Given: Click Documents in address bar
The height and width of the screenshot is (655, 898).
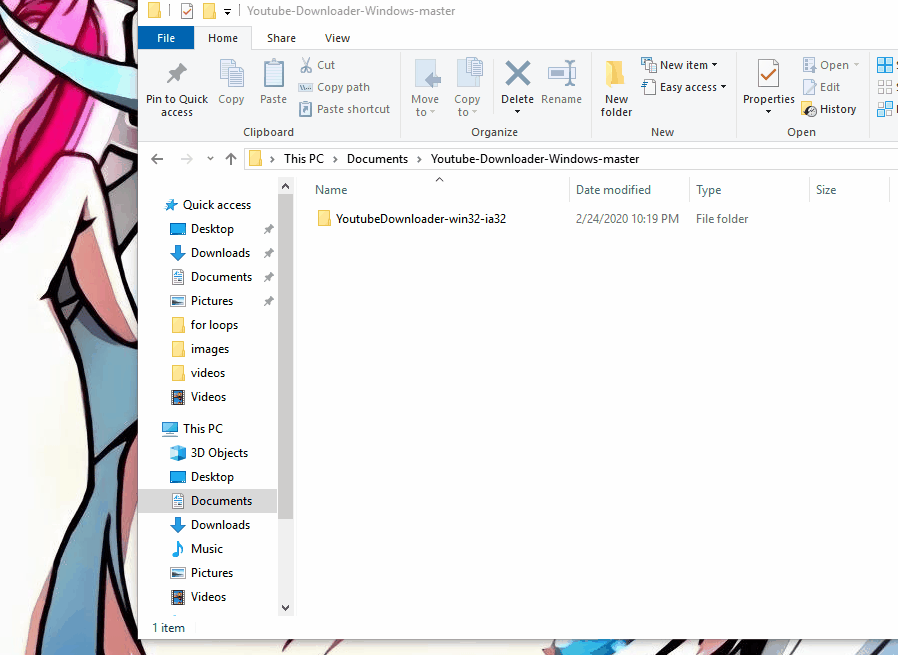Looking at the screenshot, I should (377, 159).
